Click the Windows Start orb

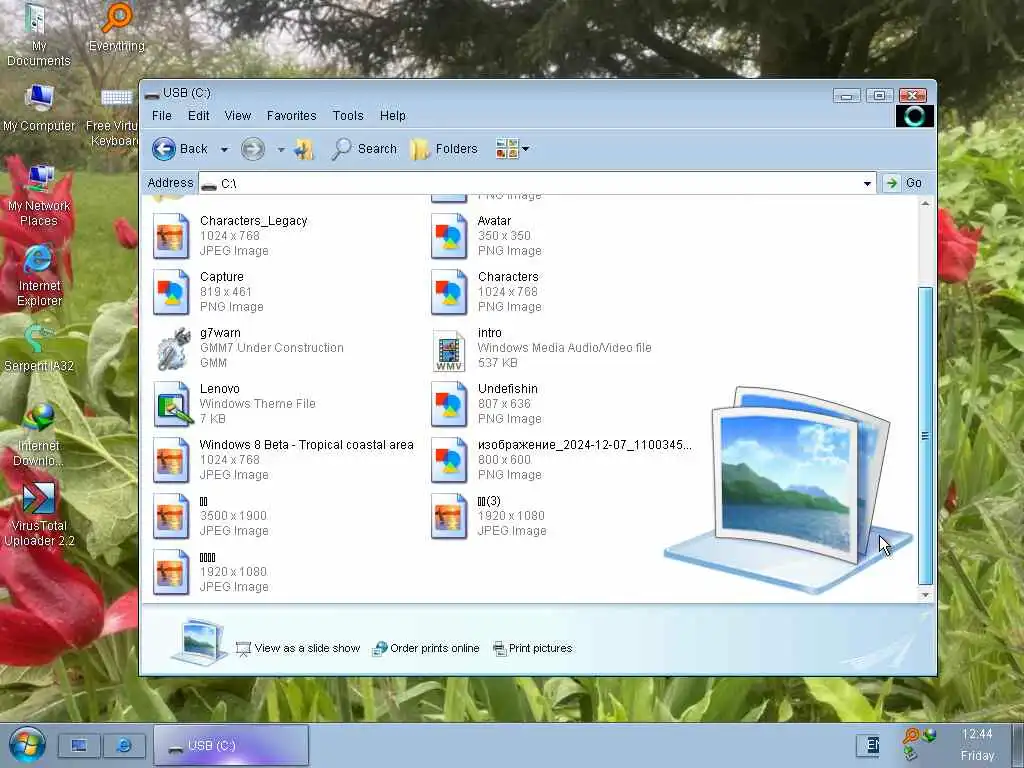point(27,745)
